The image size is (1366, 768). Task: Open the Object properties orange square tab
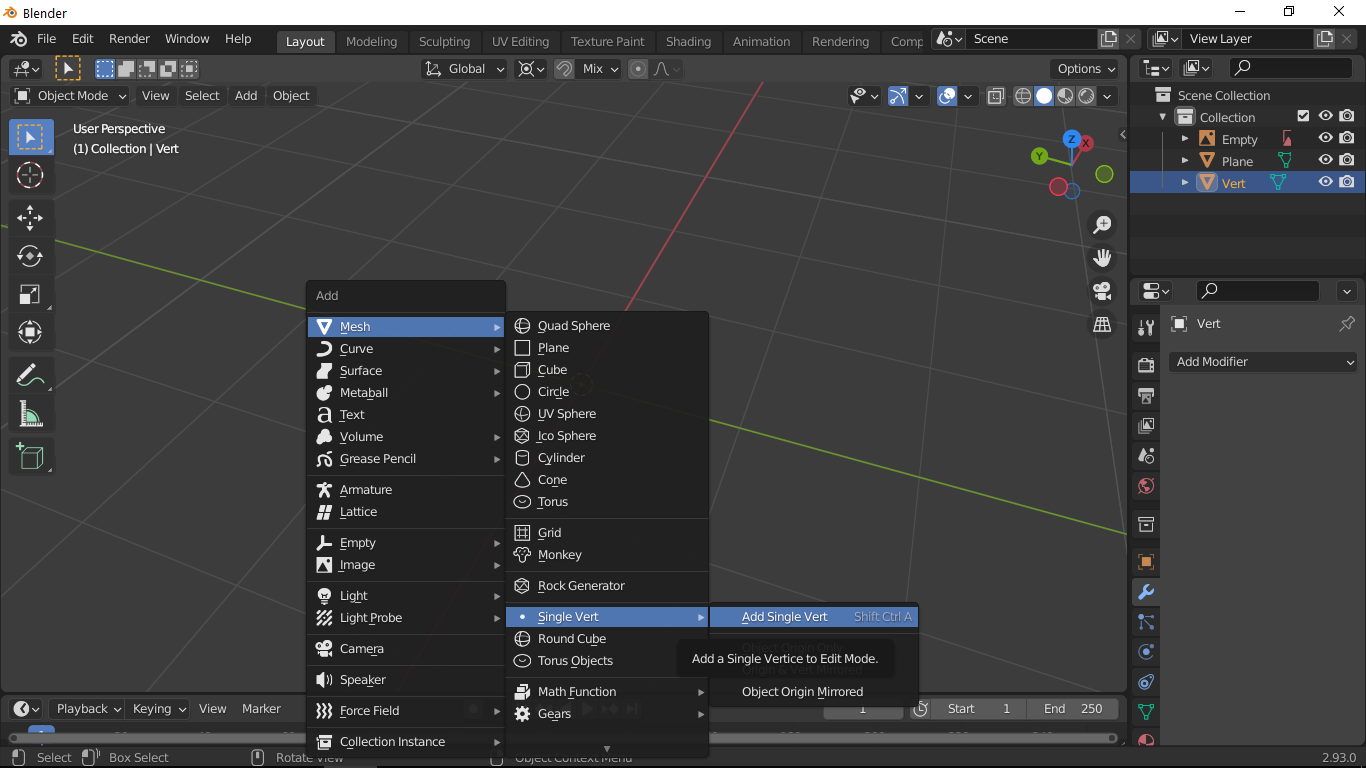1146,561
